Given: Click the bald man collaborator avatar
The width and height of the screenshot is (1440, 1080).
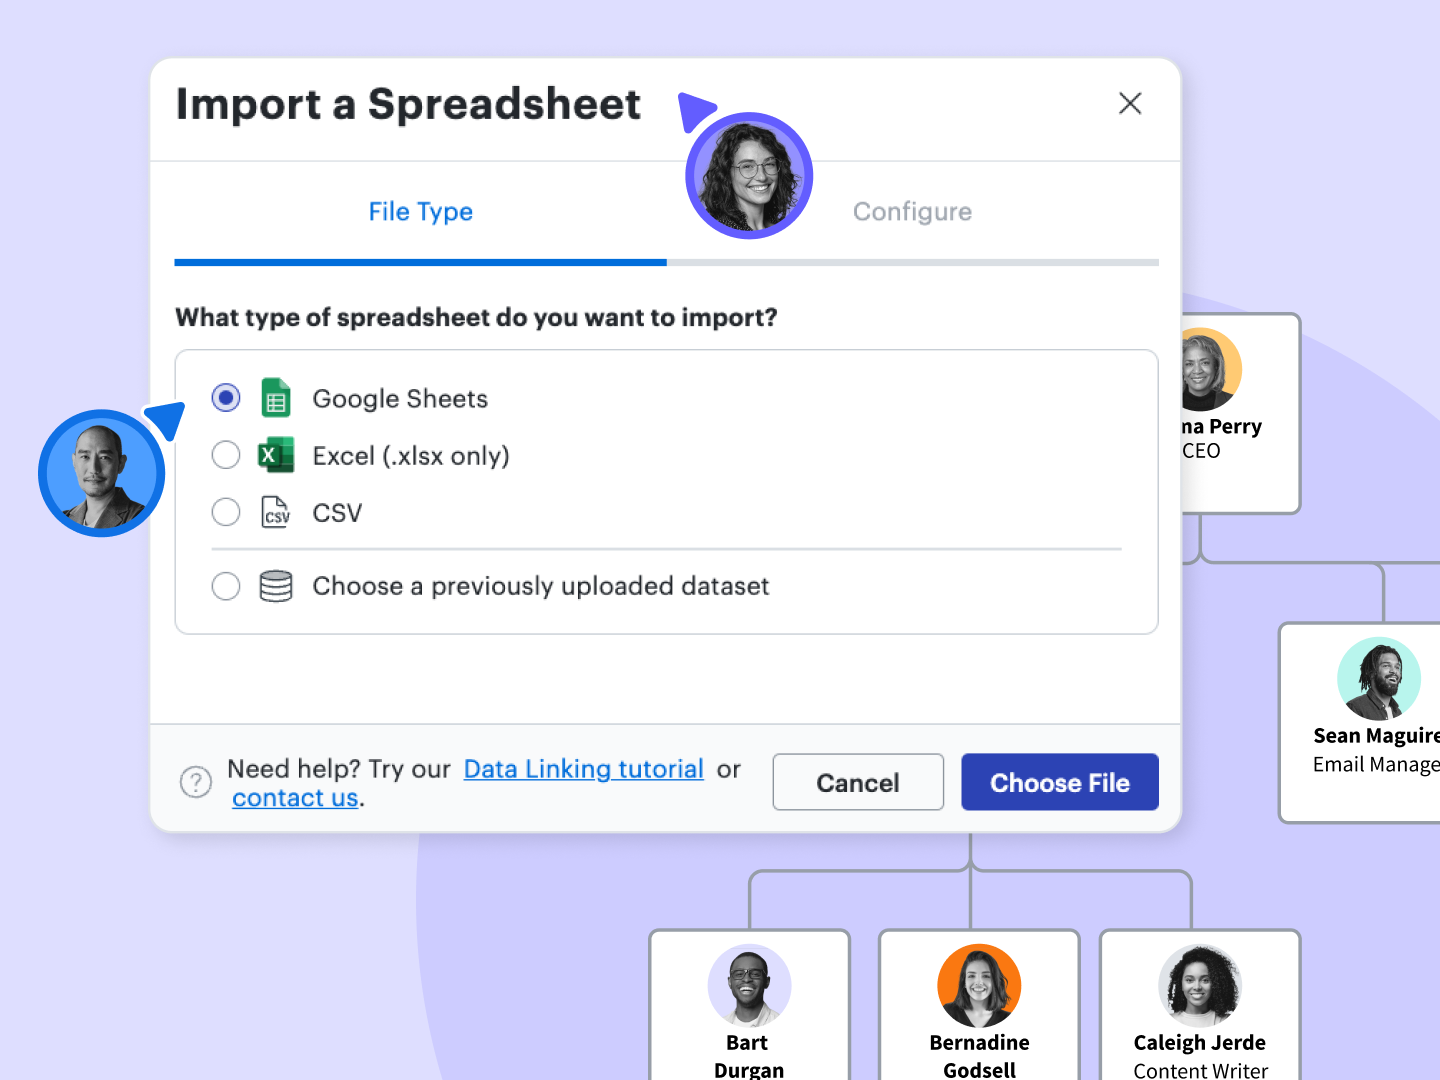Looking at the screenshot, I should (101, 474).
